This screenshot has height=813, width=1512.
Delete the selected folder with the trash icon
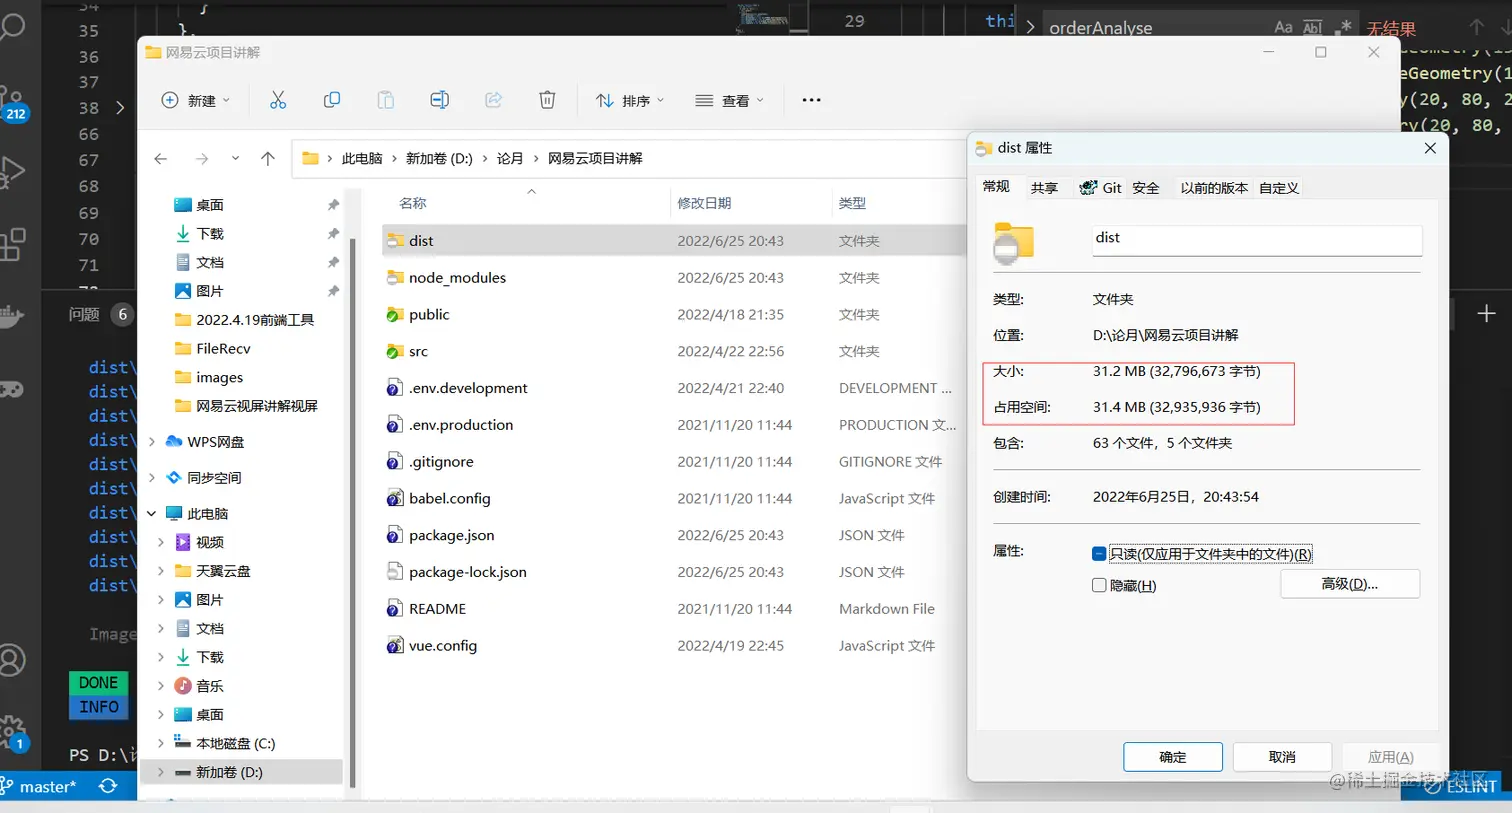[x=547, y=100]
